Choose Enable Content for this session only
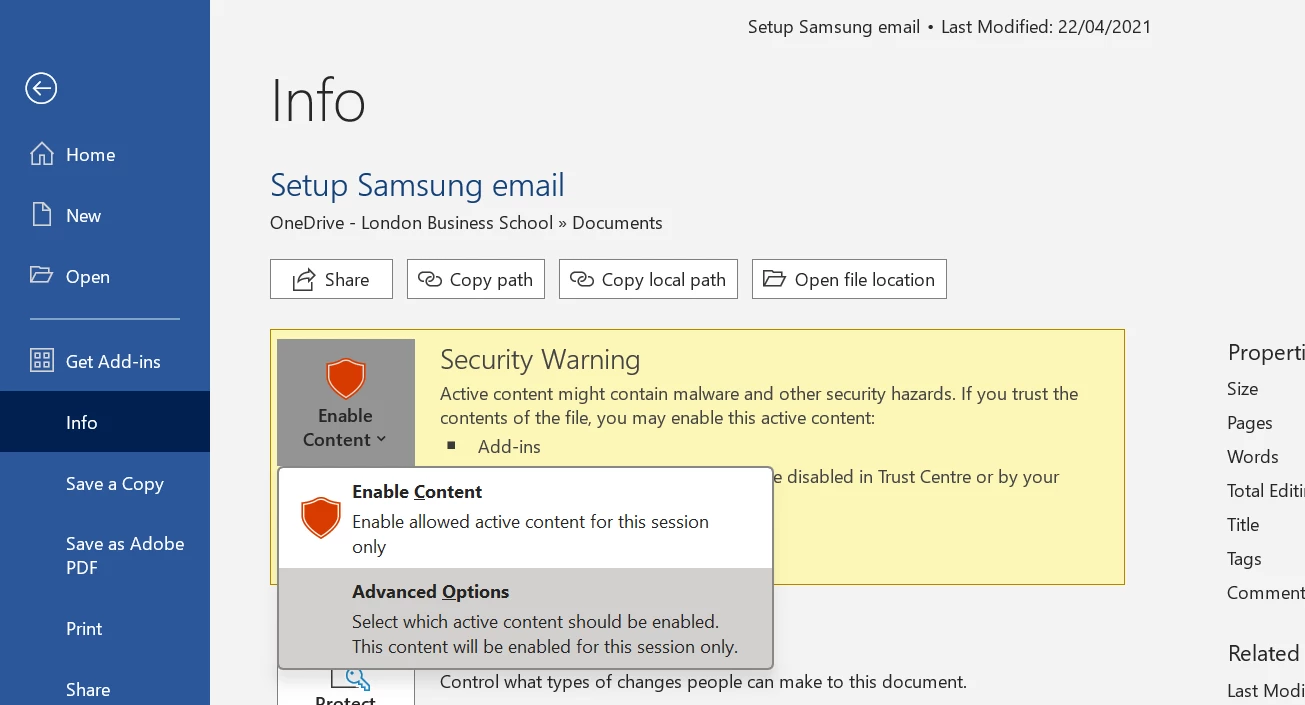Viewport: 1305px width, 705px height. 526,519
